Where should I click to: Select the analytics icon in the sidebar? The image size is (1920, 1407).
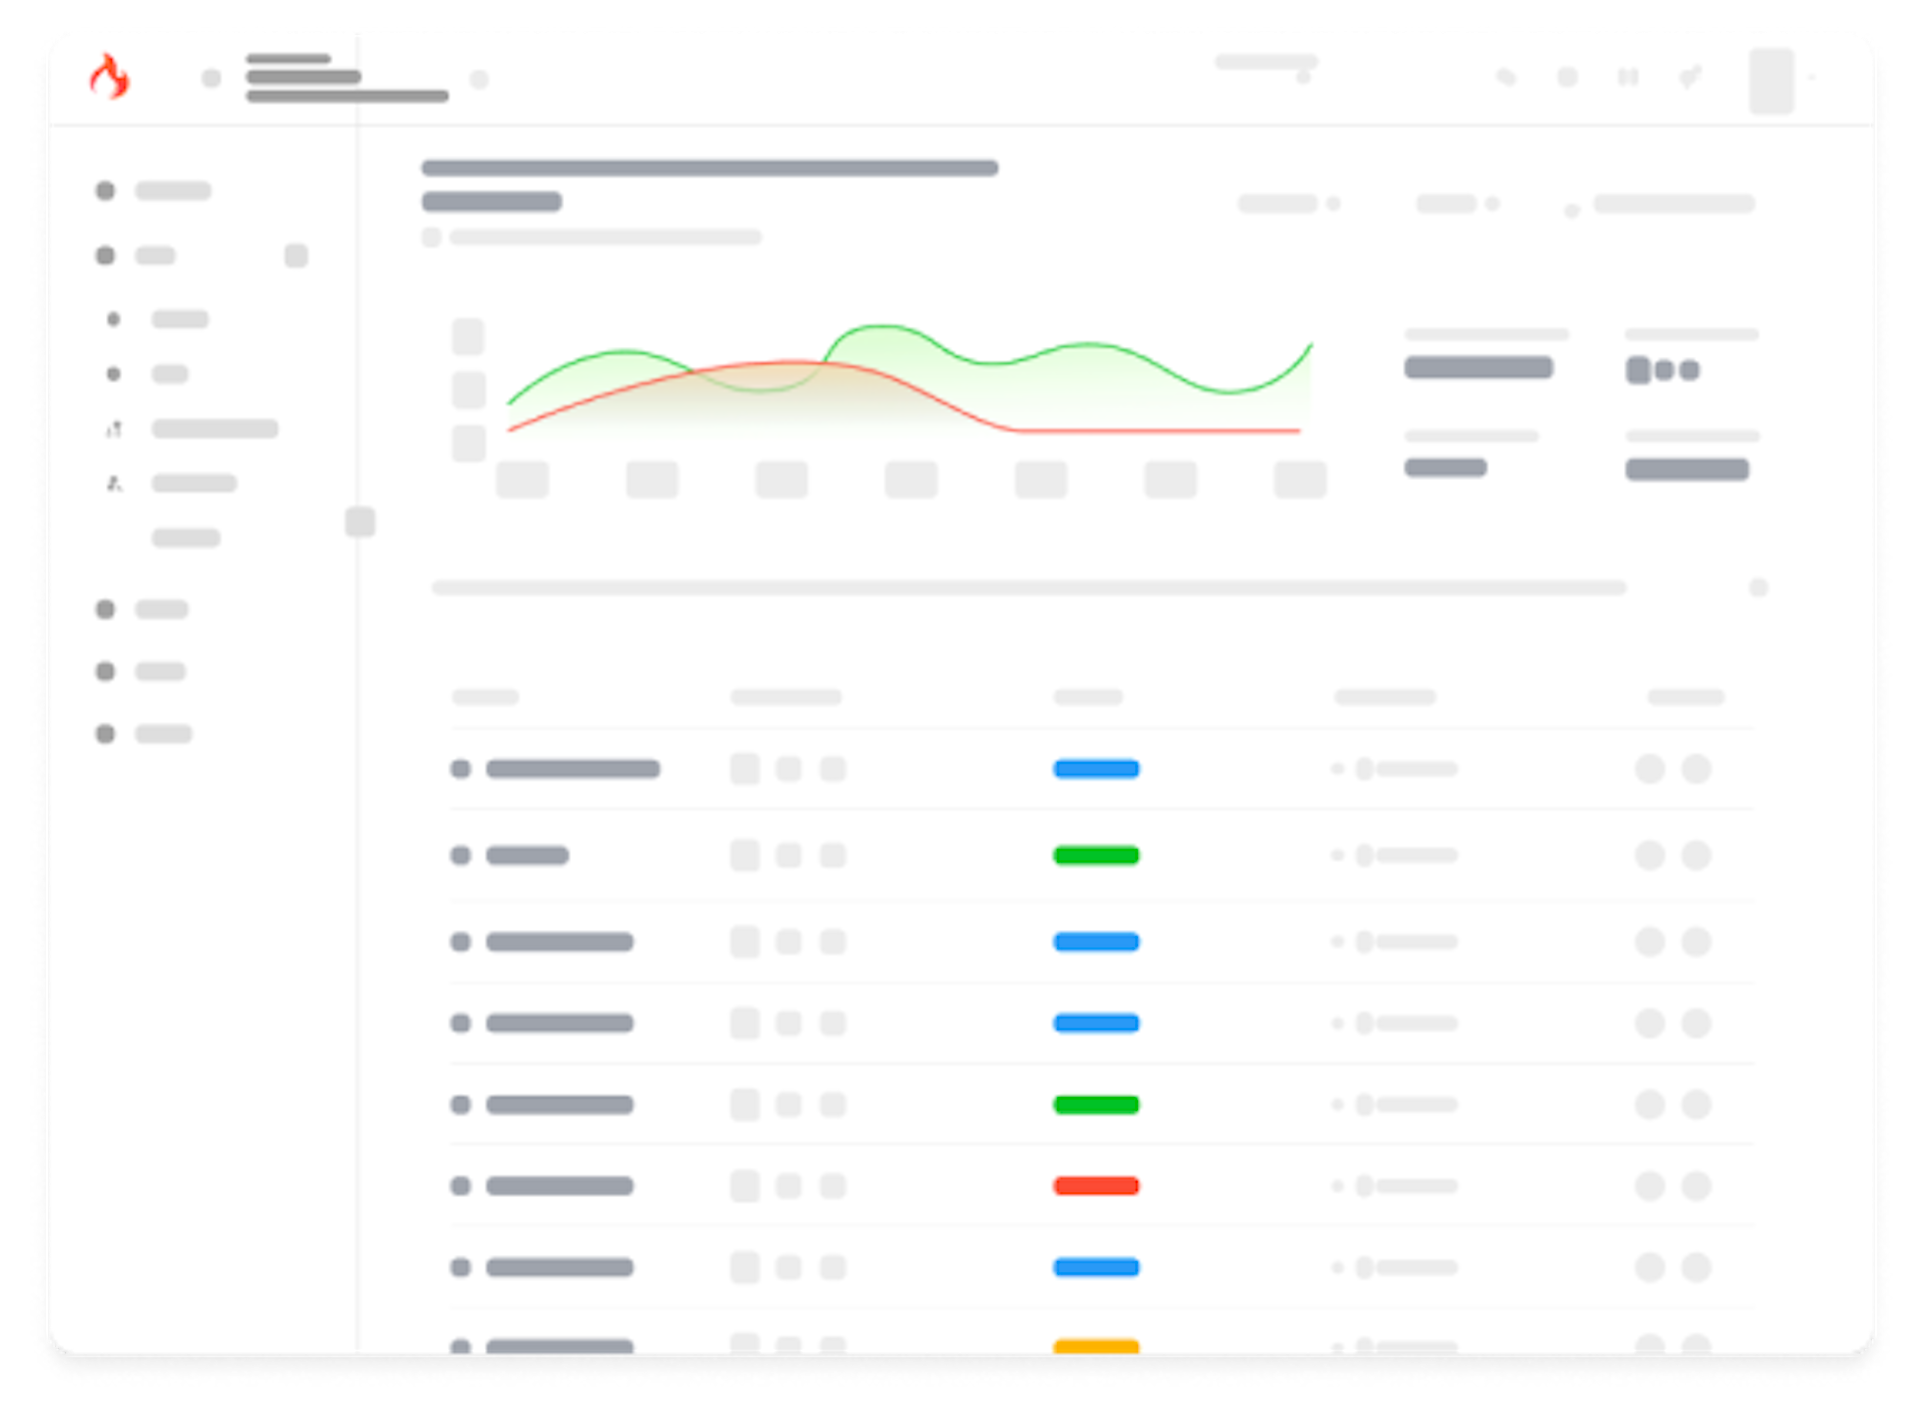tap(114, 428)
